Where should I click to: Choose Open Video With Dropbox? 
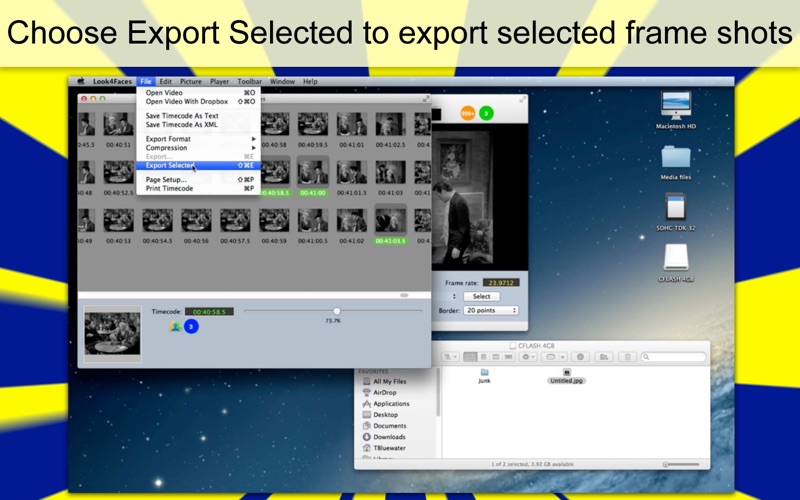tap(198, 102)
